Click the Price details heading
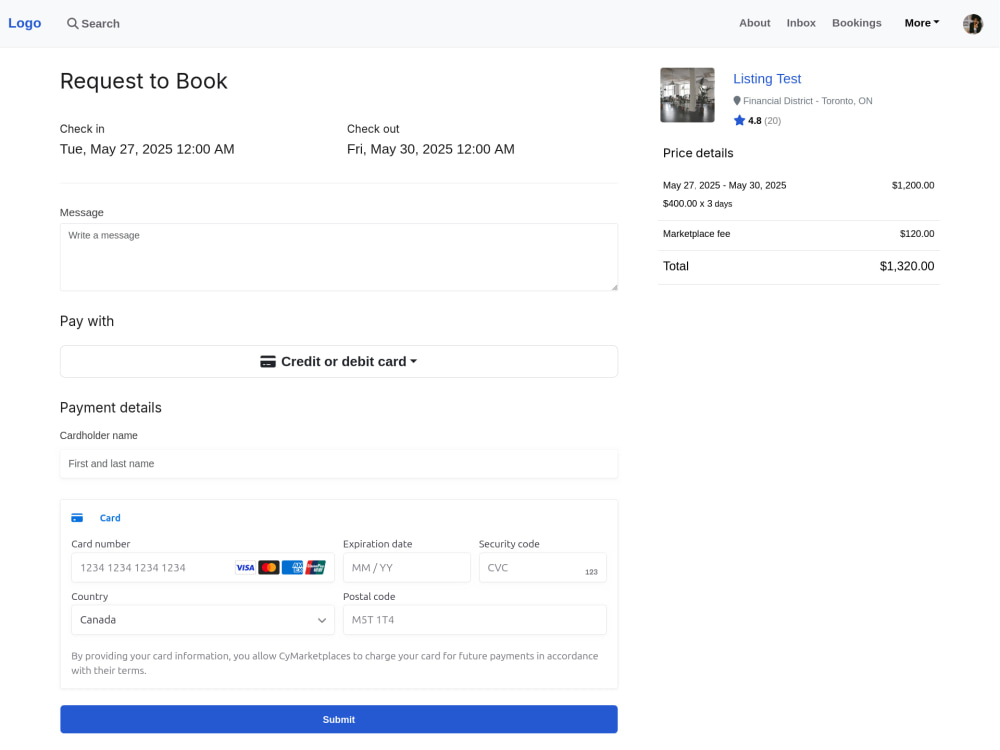Screen dimensions: 1000x750 click(x=698, y=153)
